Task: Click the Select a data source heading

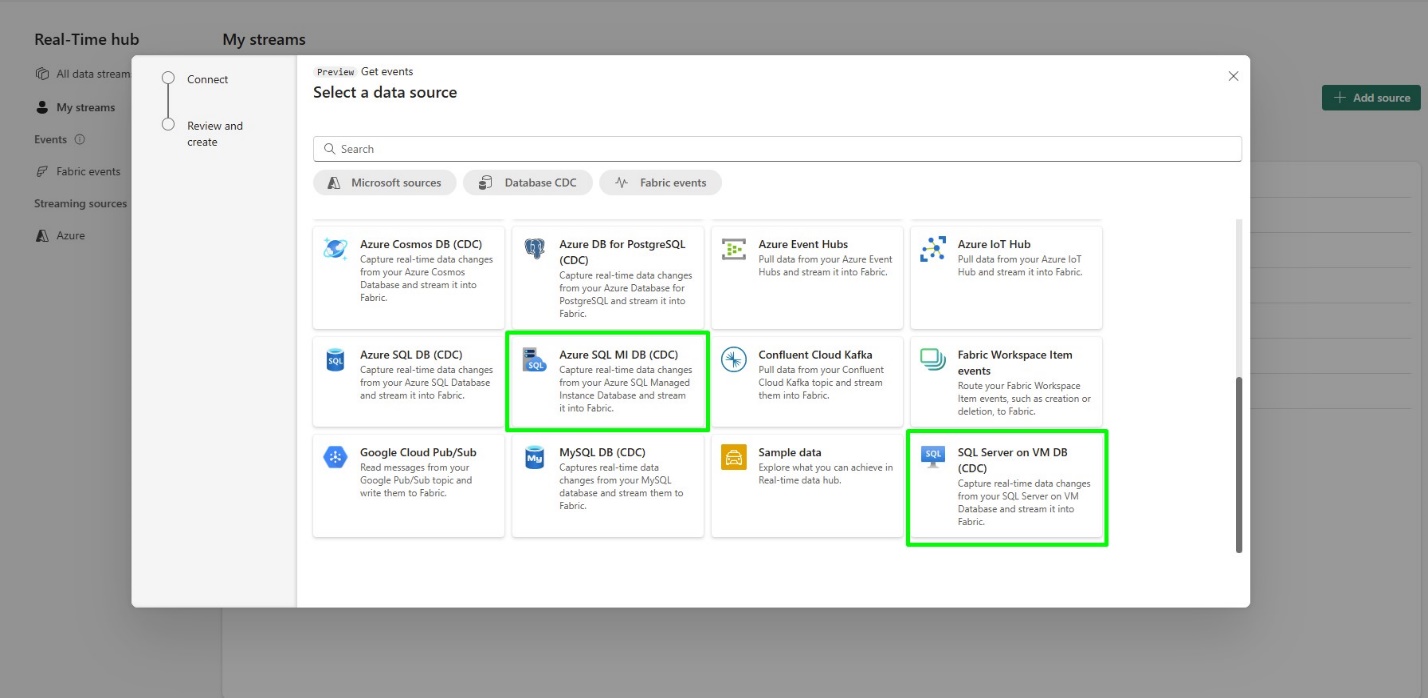Action: point(385,92)
